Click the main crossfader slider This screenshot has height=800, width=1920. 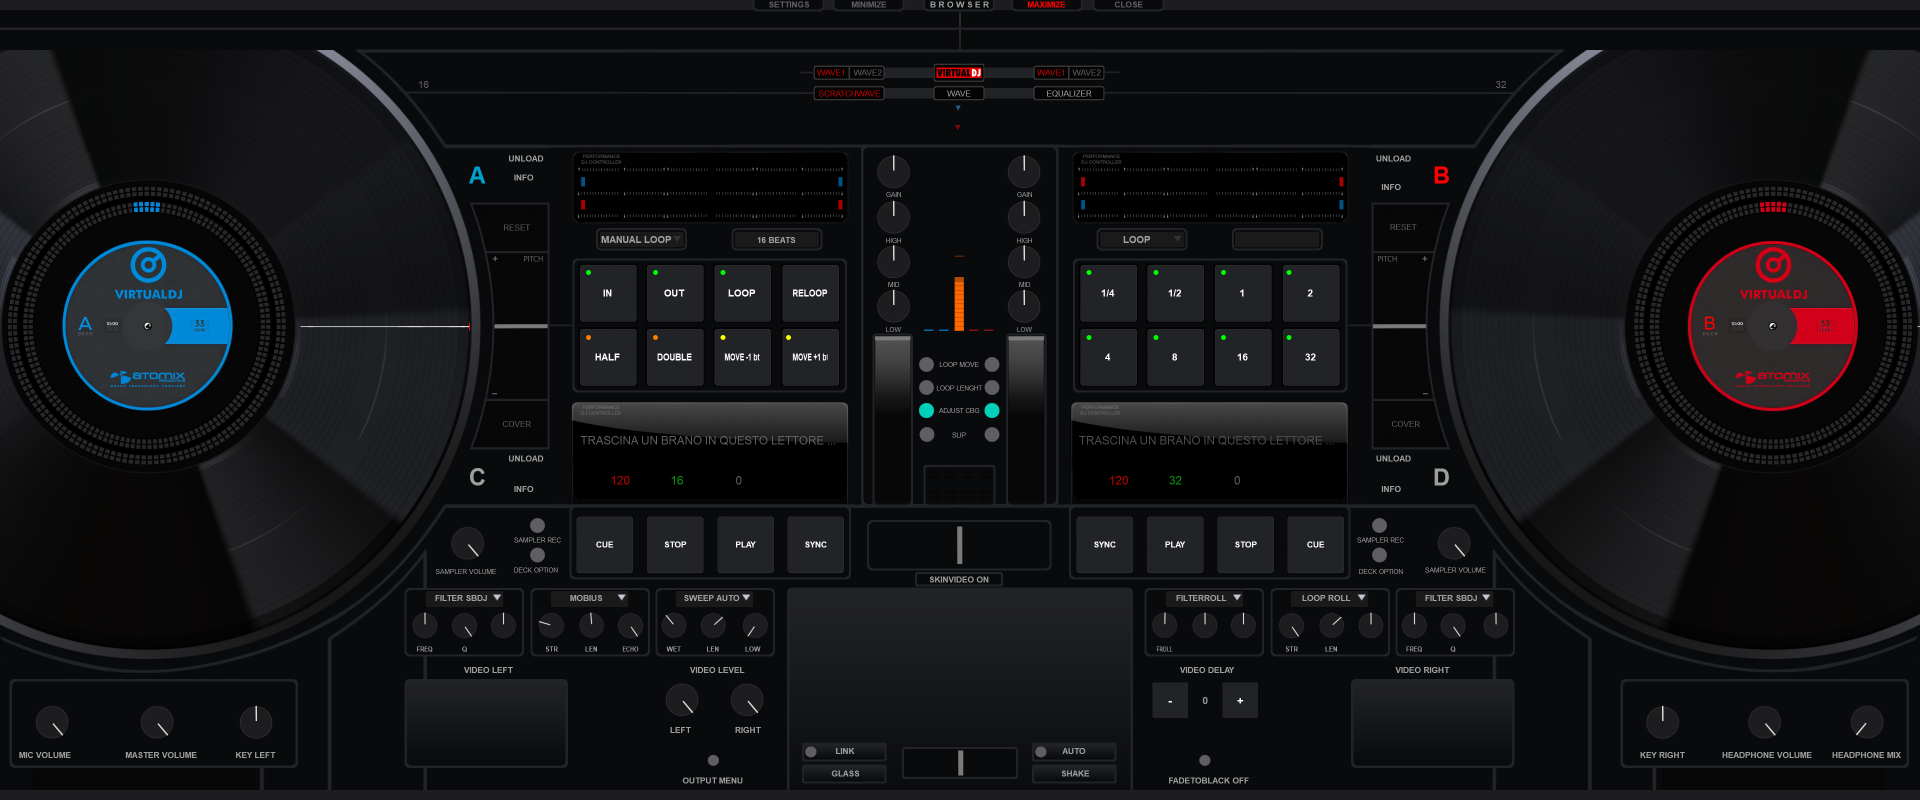point(959,545)
